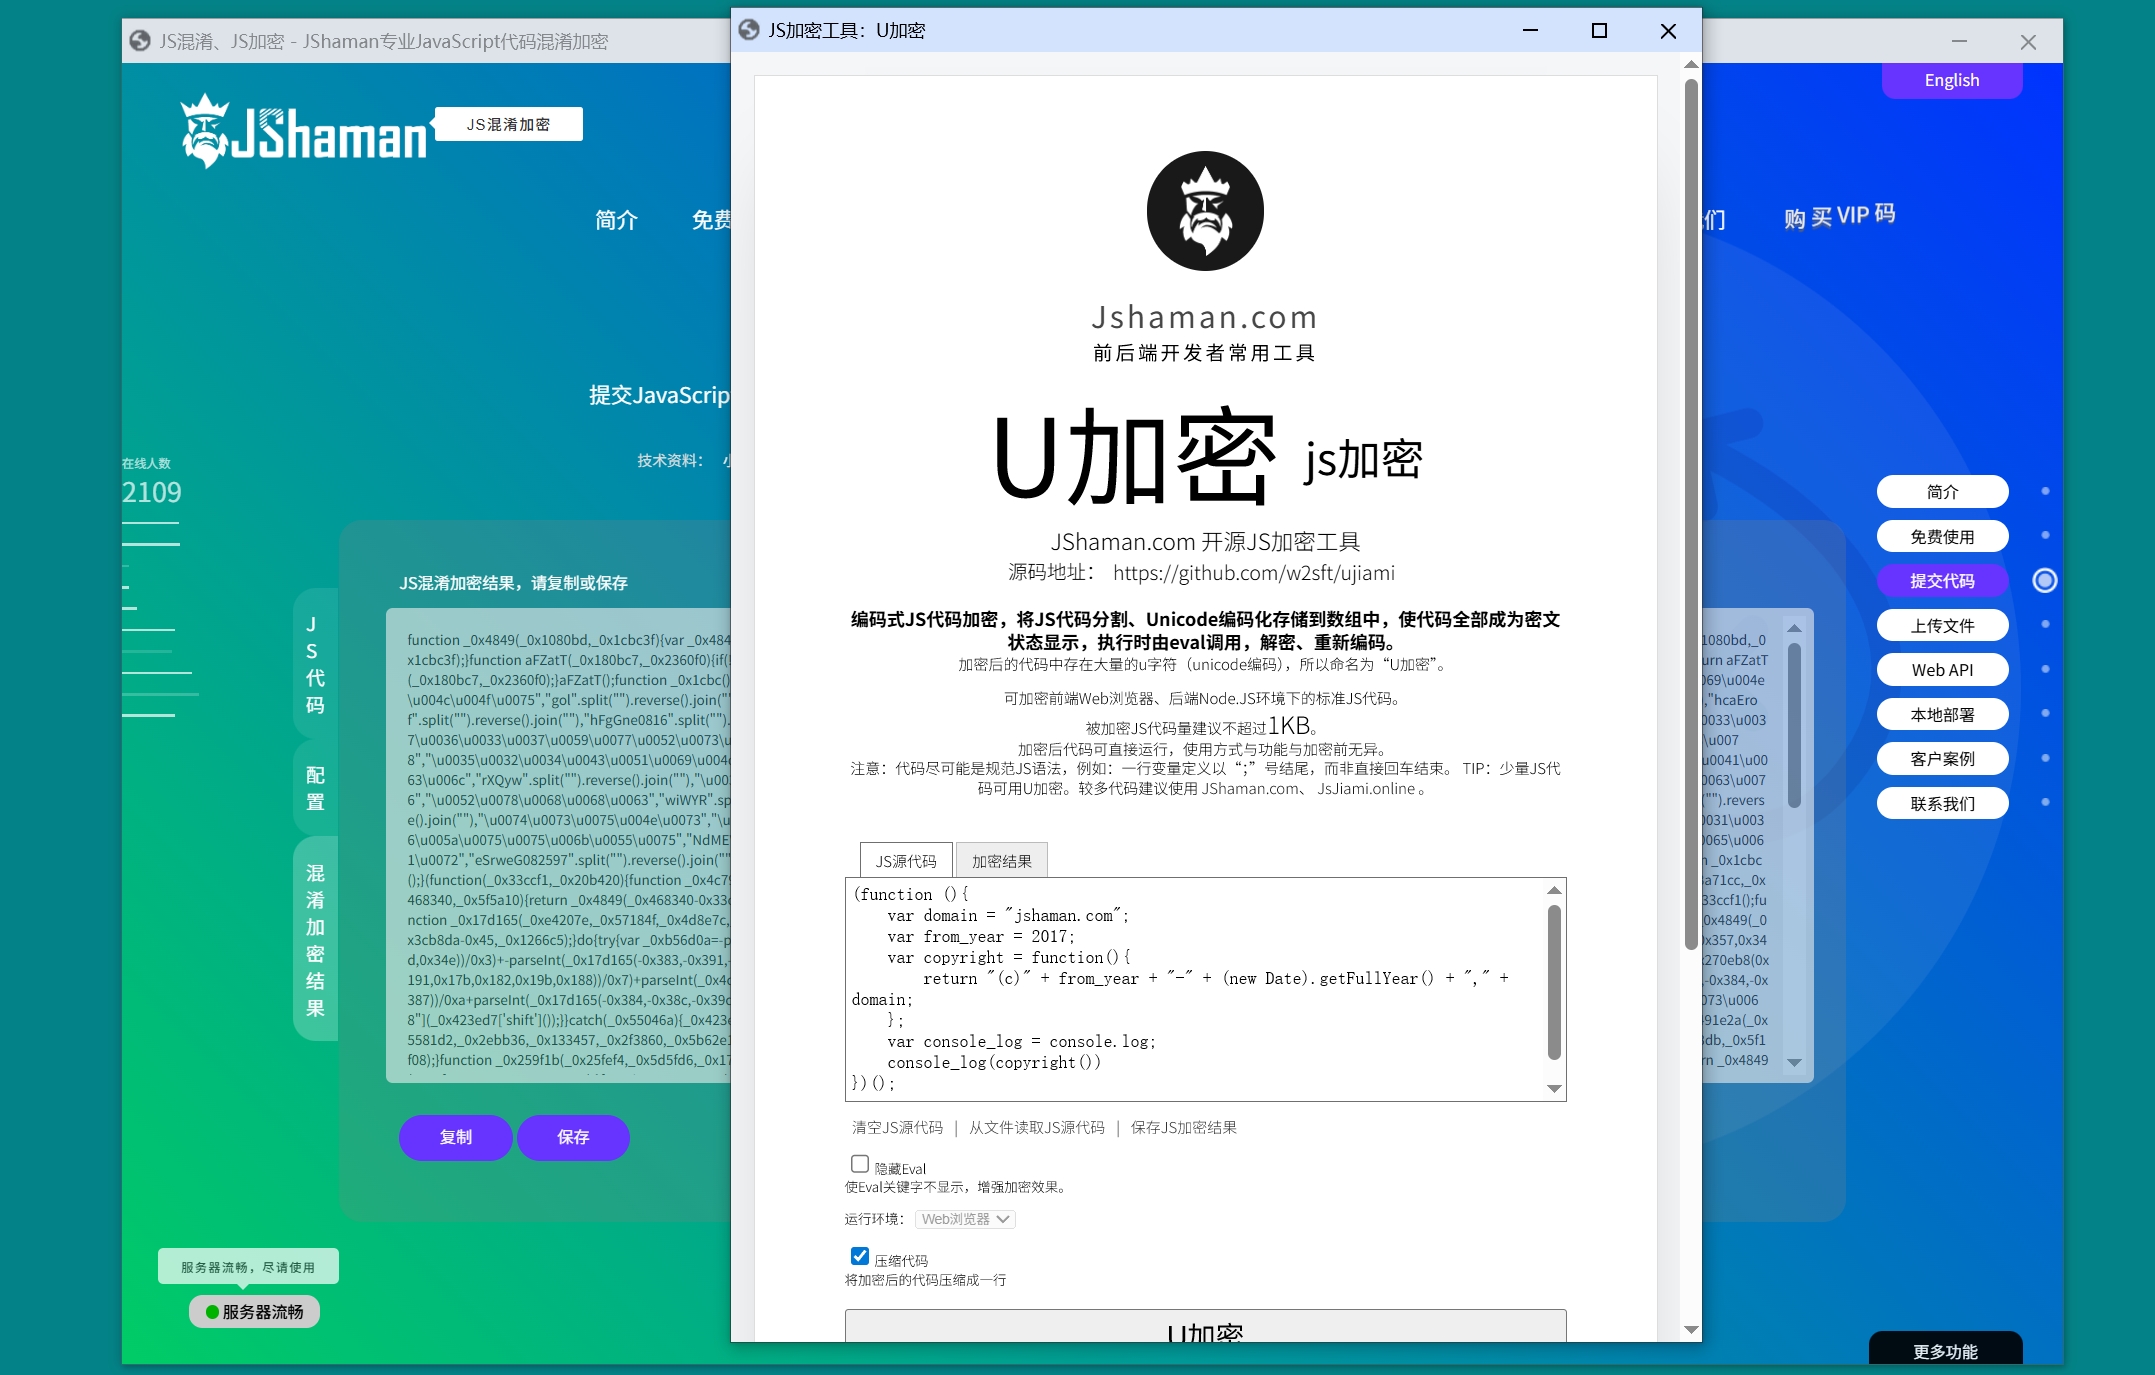Viewport: 2155px width, 1375px height.
Task: Select the JS源代码 tab
Action: click(x=906, y=861)
